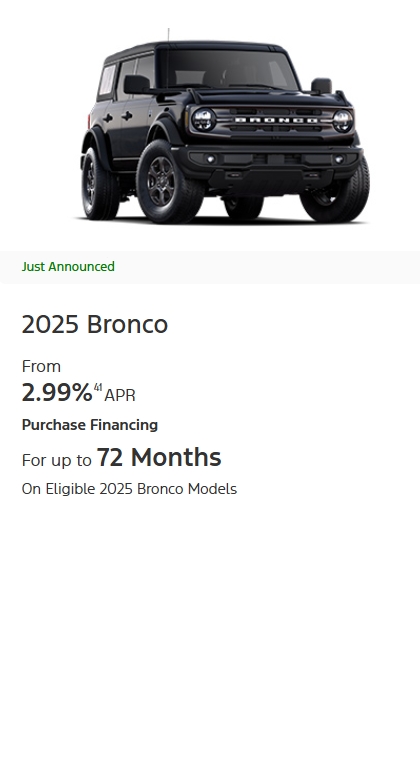The width and height of the screenshot is (420, 765).
Task: Click the For up to text
Action: coord(57,461)
